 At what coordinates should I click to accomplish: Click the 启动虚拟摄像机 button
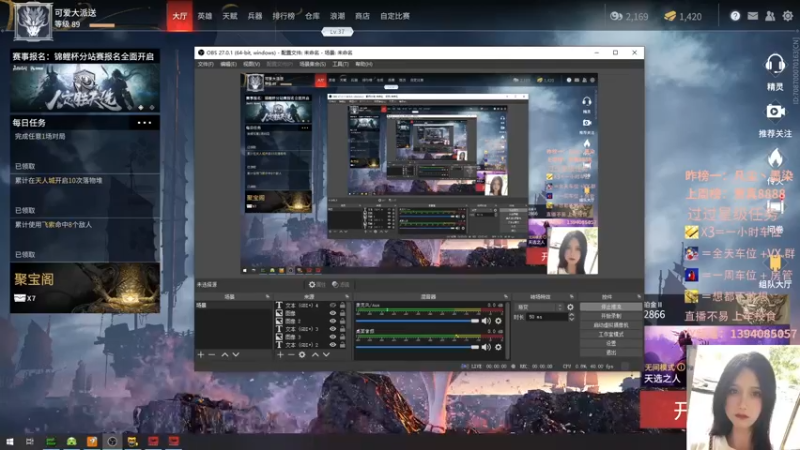coord(611,325)
